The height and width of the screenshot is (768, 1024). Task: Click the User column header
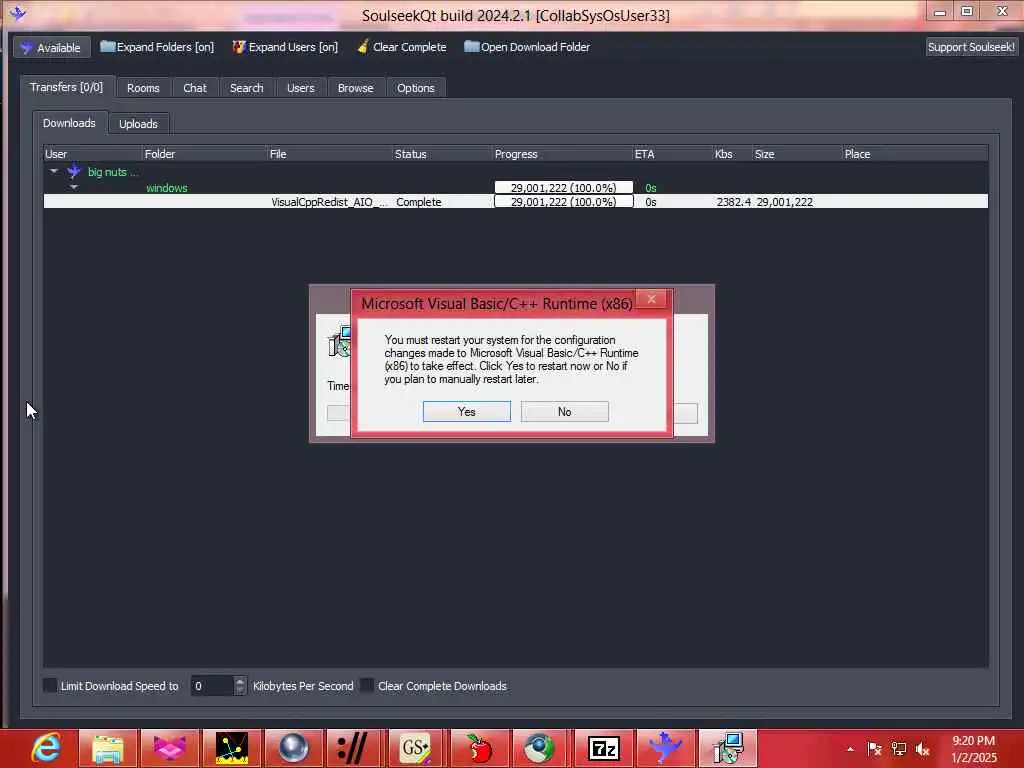(x=93, y=154)
